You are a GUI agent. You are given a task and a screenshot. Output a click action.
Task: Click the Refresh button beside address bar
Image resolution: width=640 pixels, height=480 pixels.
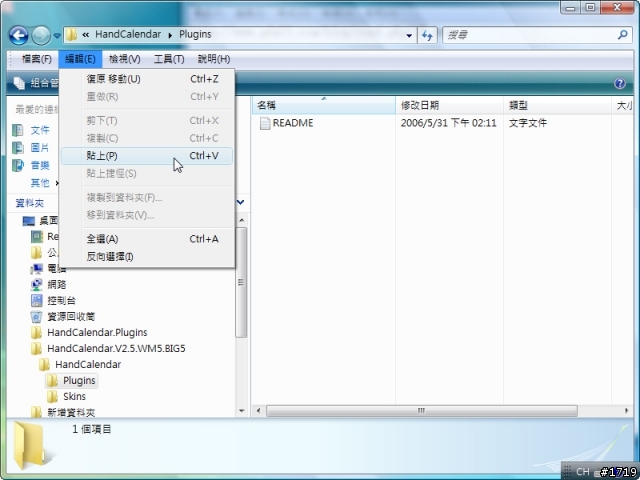[x=427, y=36]
